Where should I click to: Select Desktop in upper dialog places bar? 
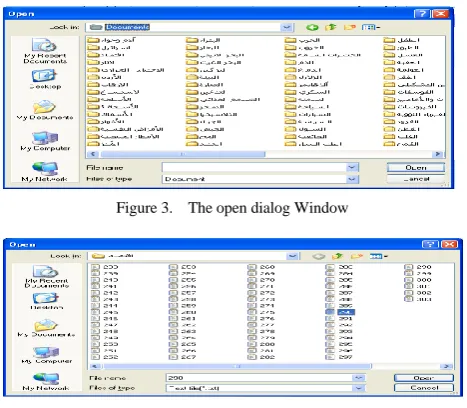[45, 79]
